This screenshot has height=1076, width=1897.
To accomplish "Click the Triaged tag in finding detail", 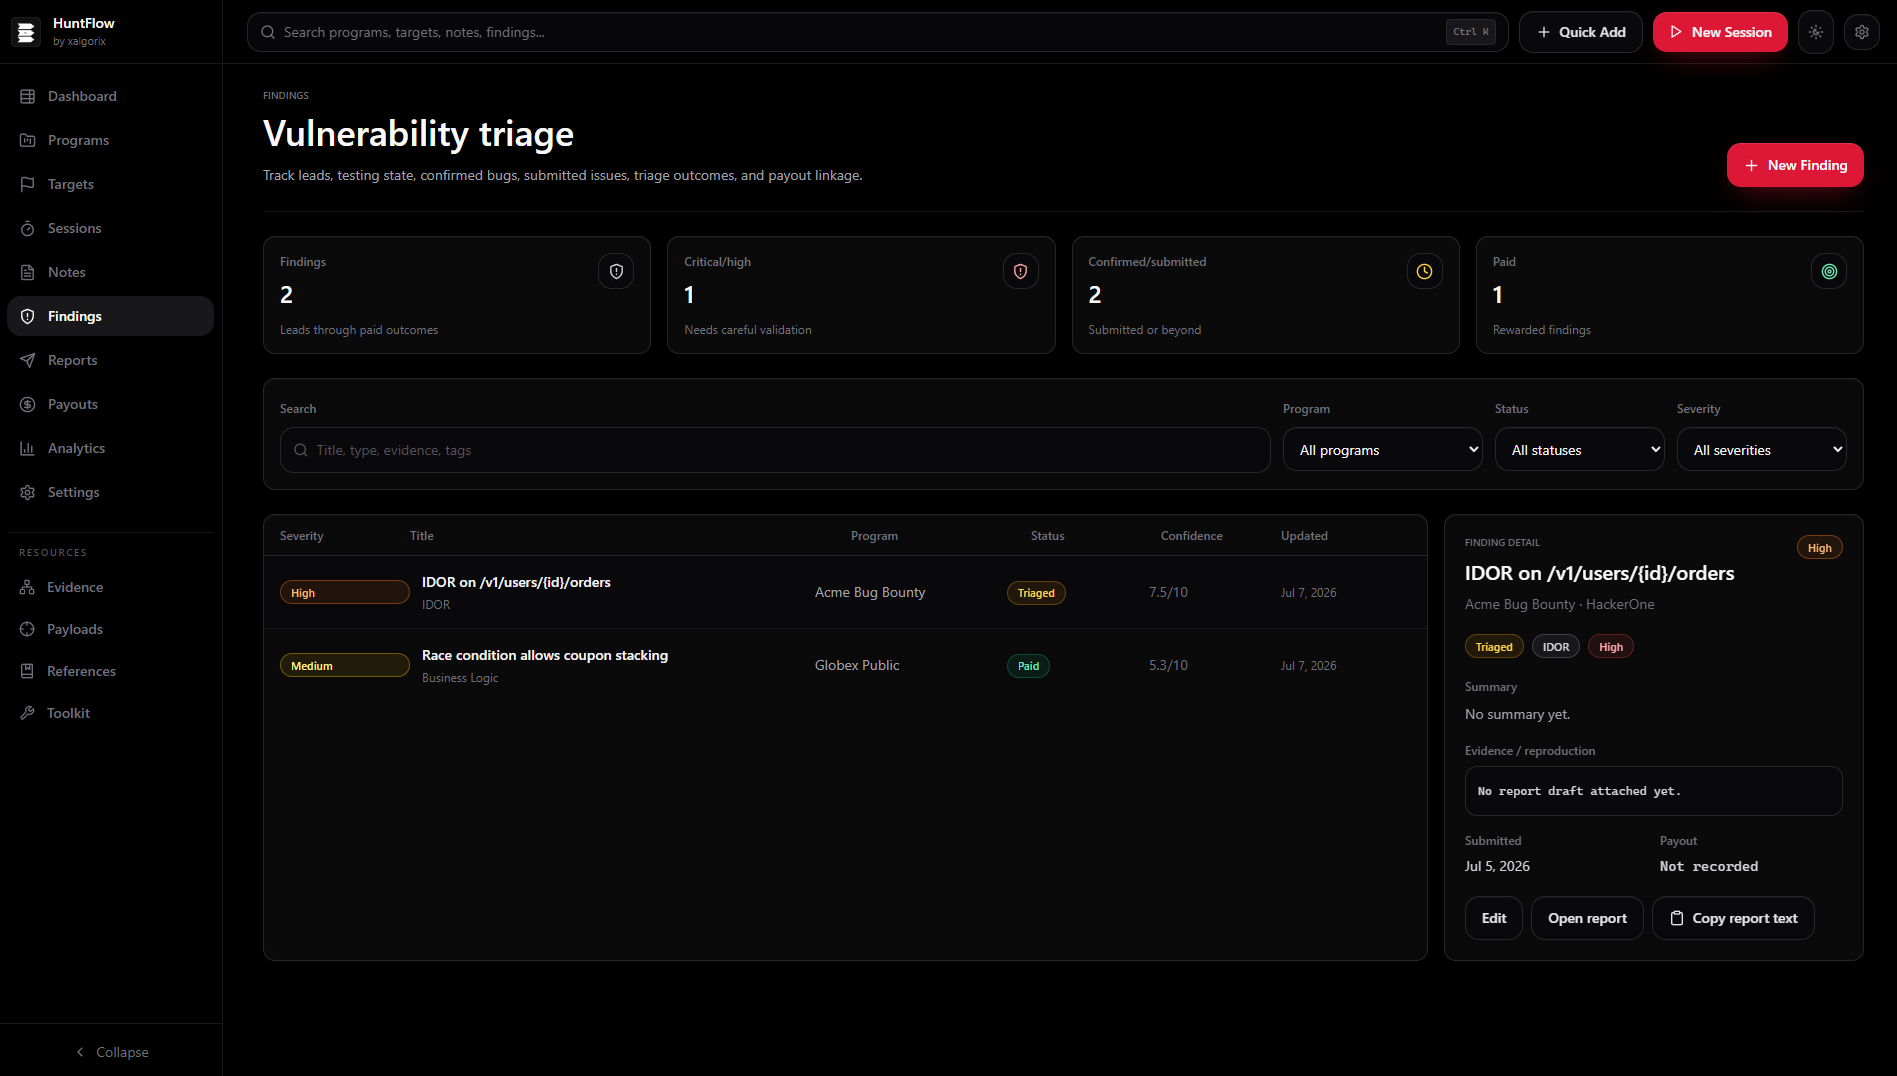I will 1494,647.
